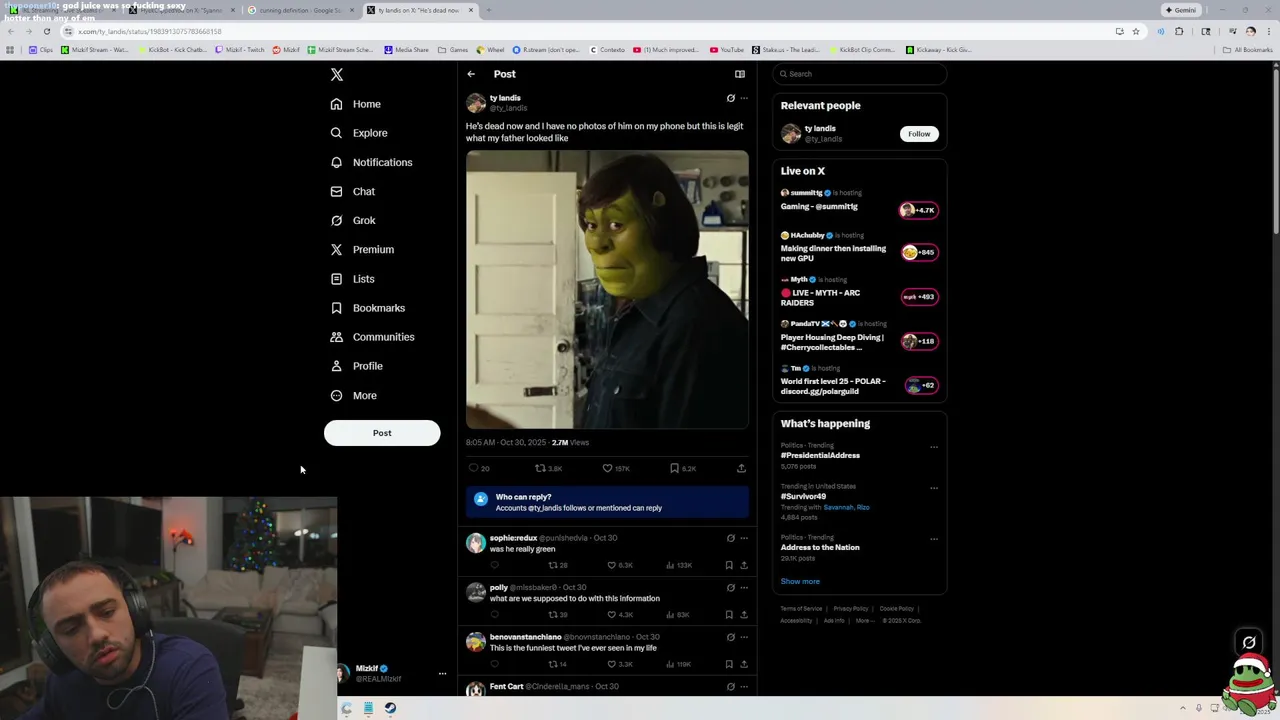Click the reply icon with 20 replies
The height and width of the screenshot is (720, 1280).
[474, 468]
